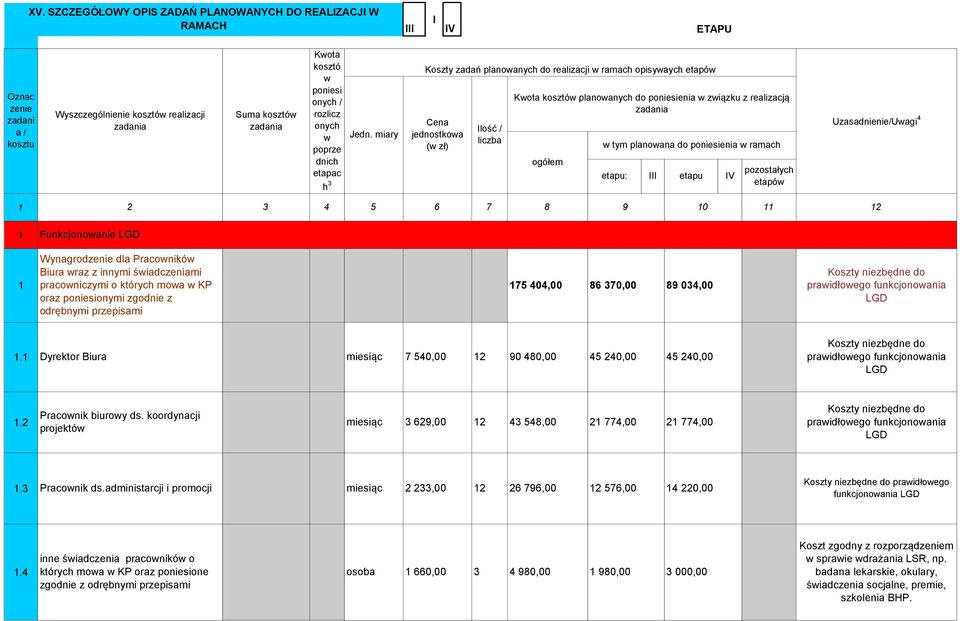Click the Suma kosztów zadania header
This screenshot has height=621, width=960.
pos(266,121)
